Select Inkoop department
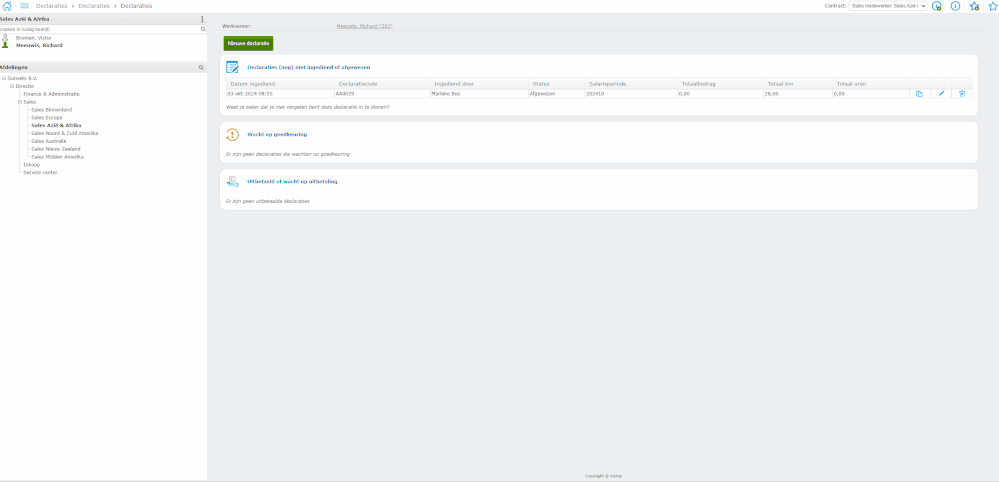This screenshot has width=999, height=482. pos(31,164)
